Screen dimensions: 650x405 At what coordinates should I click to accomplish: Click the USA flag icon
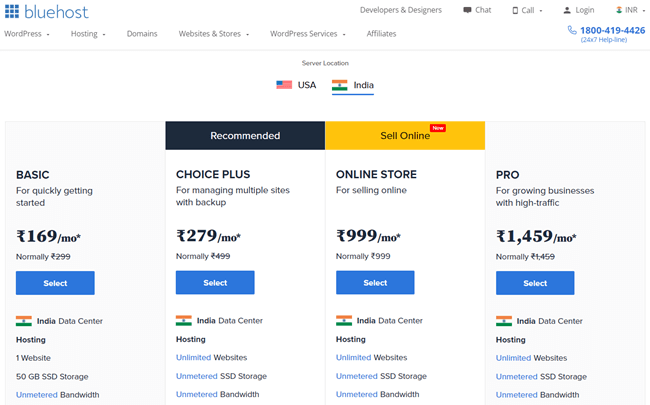pyautogui.click(x=284, y=85)
